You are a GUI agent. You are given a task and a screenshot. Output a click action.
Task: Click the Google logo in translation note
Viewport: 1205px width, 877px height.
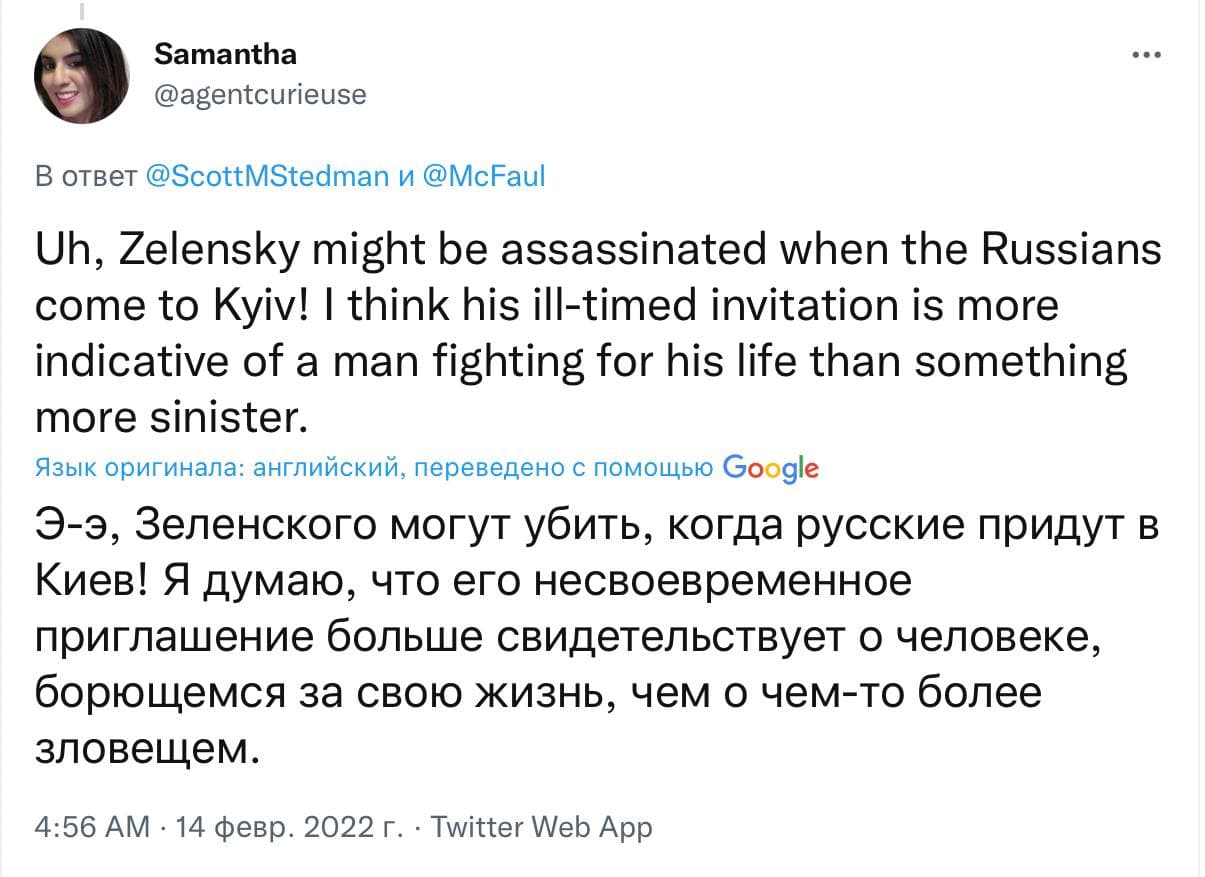(x=770, y=467)
